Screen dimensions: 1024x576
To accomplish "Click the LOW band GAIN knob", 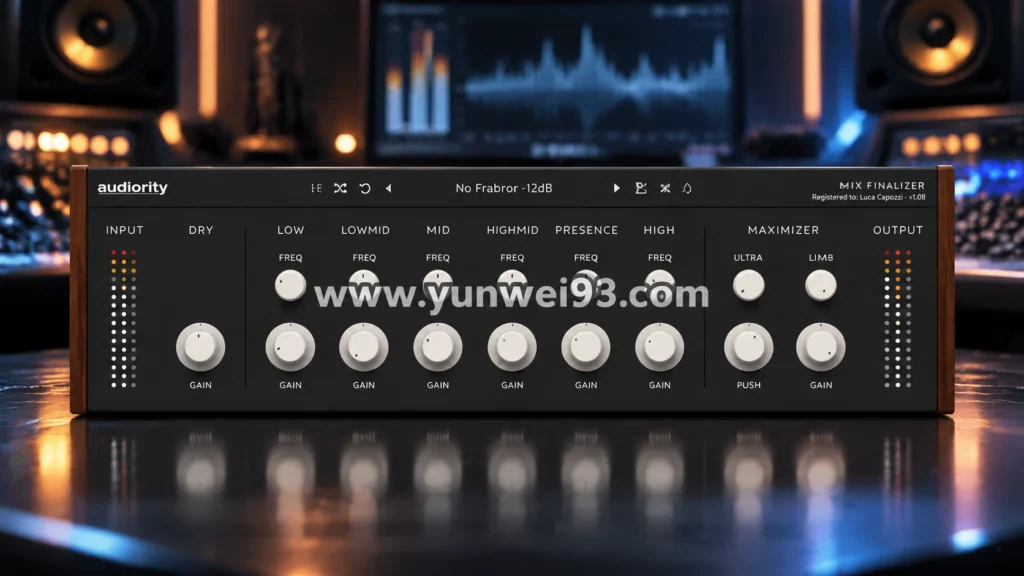I will [x=290, y=347].
